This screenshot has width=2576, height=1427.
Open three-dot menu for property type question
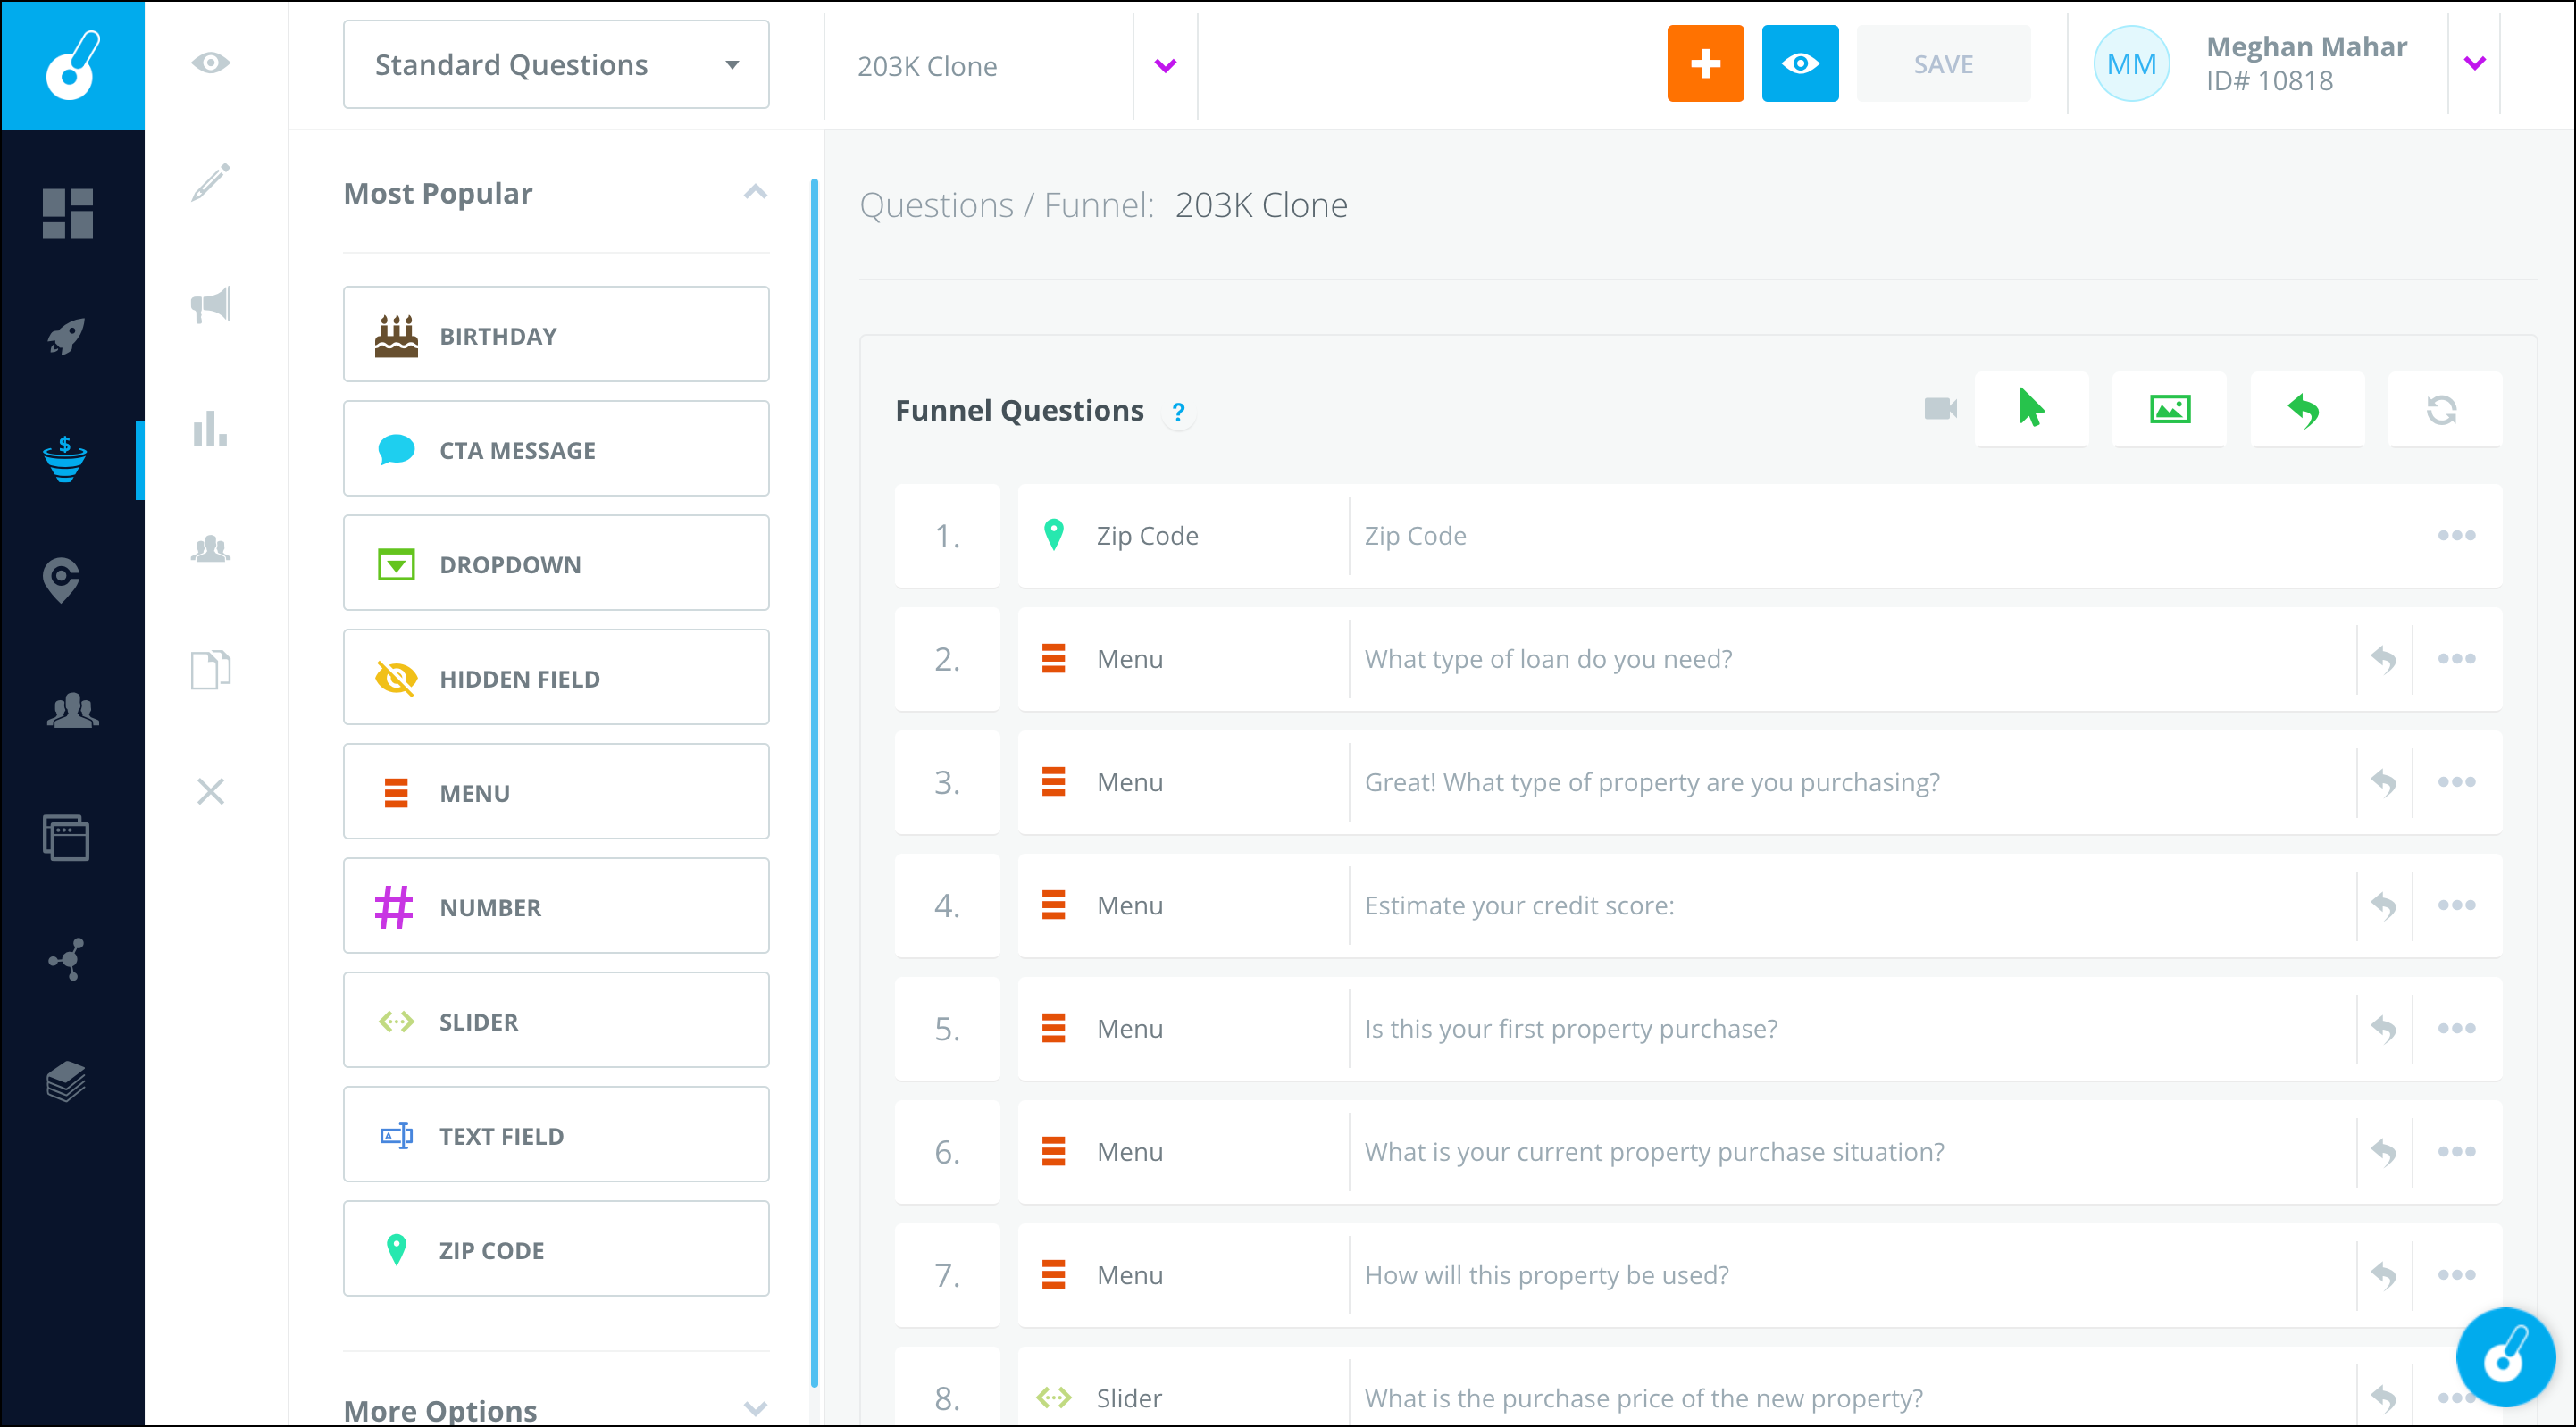[x=2456, y=782]
